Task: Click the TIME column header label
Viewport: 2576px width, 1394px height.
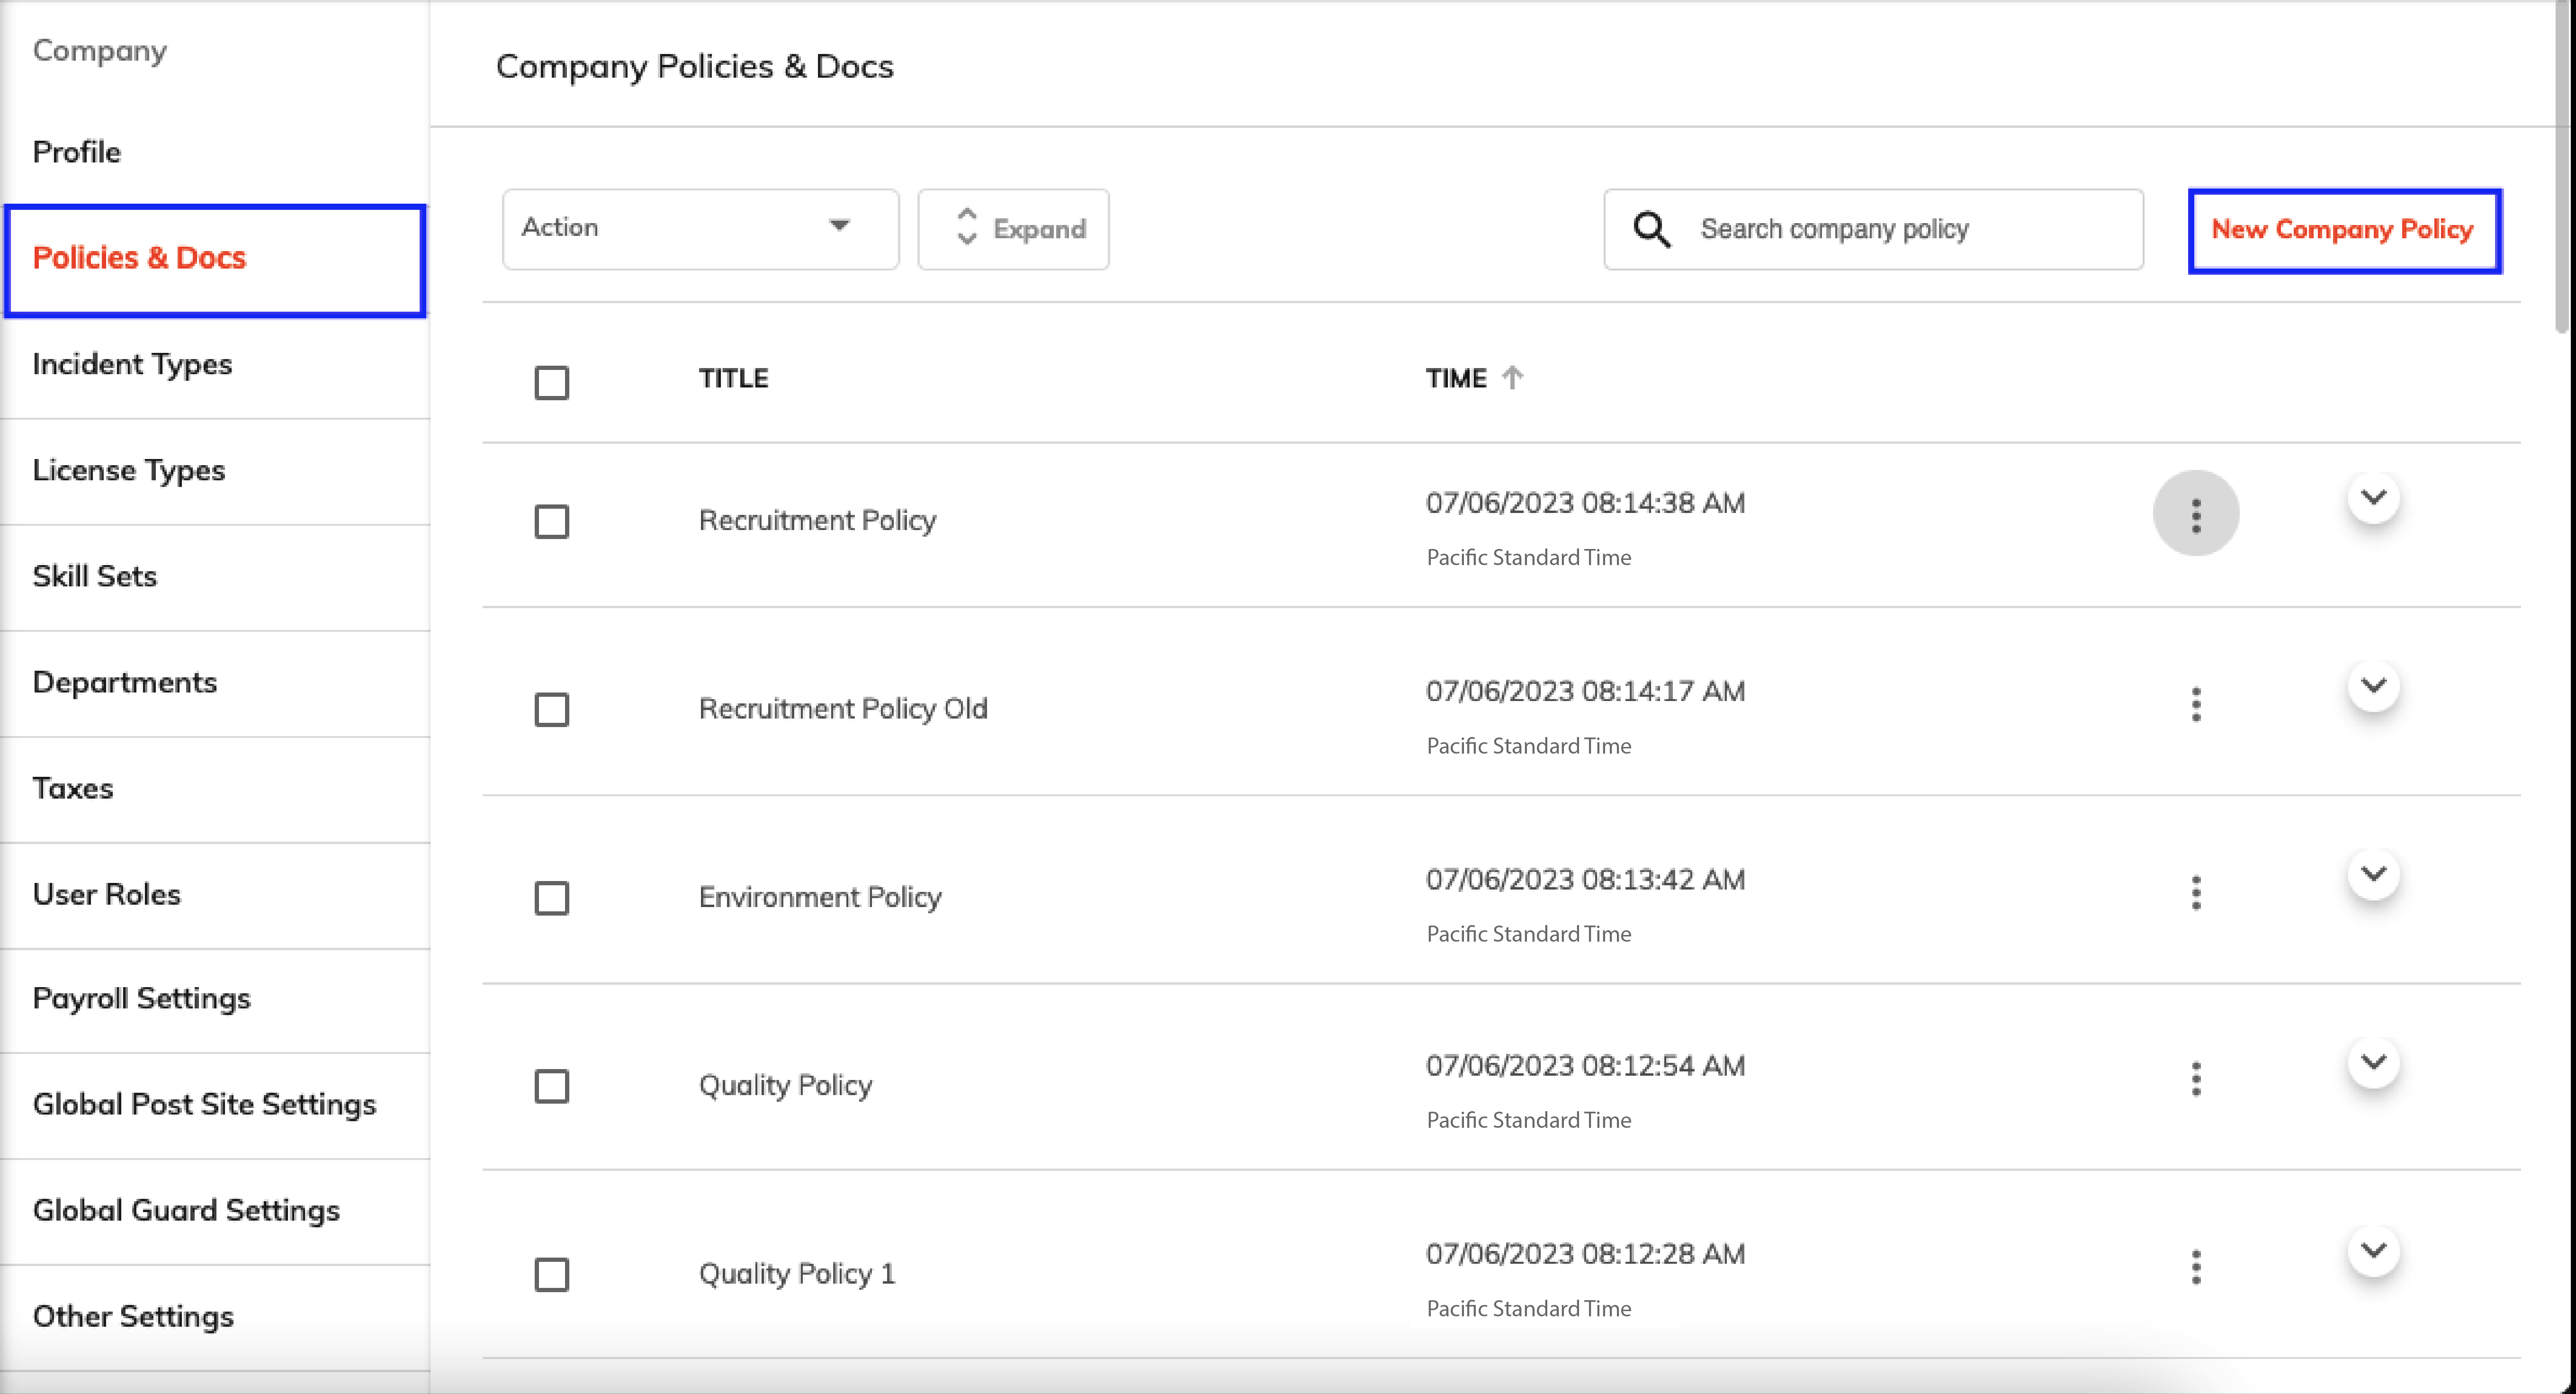Action: (1456, 378)
